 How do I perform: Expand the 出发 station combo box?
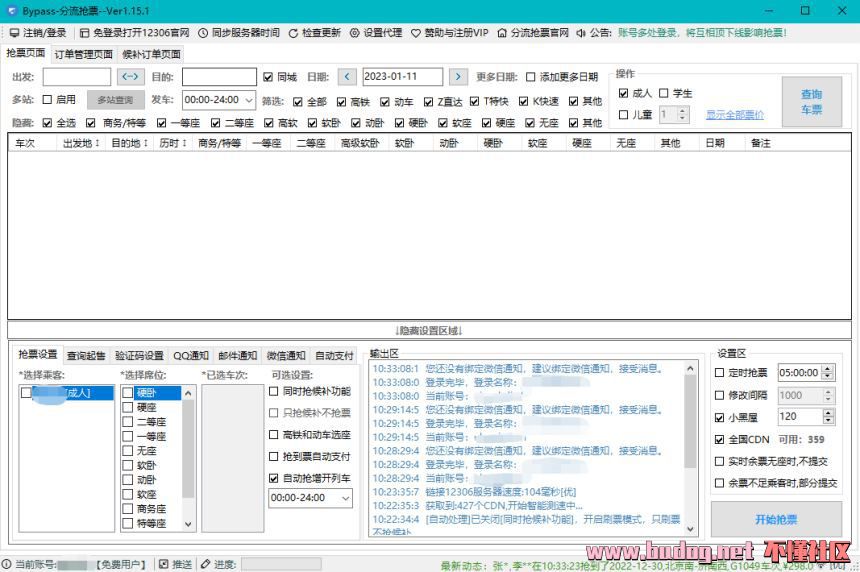click(x=77, y=77)
